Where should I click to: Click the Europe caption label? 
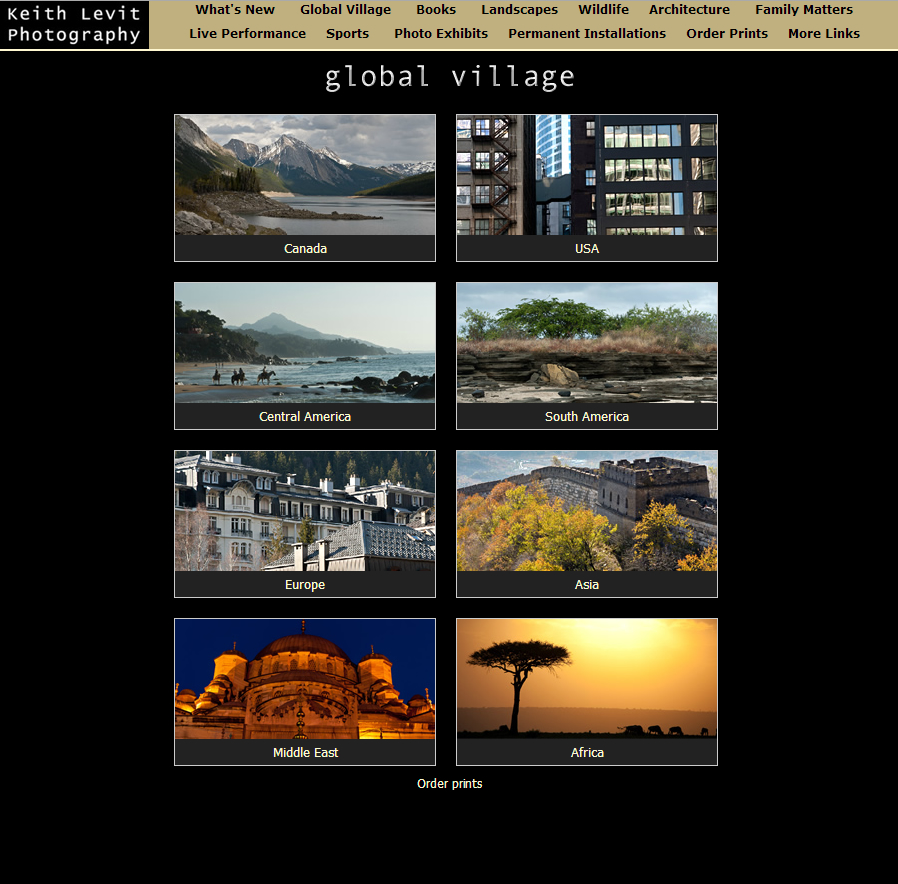point(305,585)
